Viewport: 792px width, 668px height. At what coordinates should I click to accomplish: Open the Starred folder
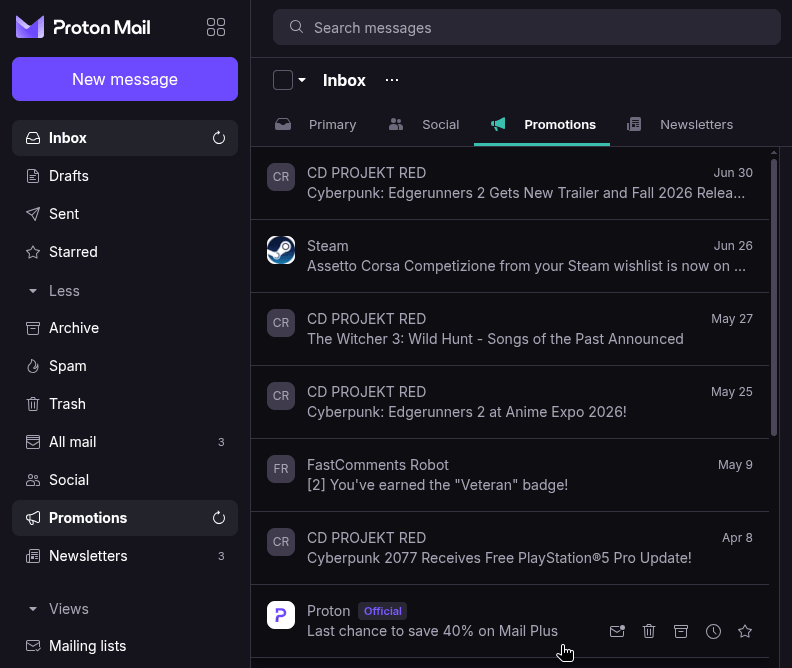pos(125,252)
